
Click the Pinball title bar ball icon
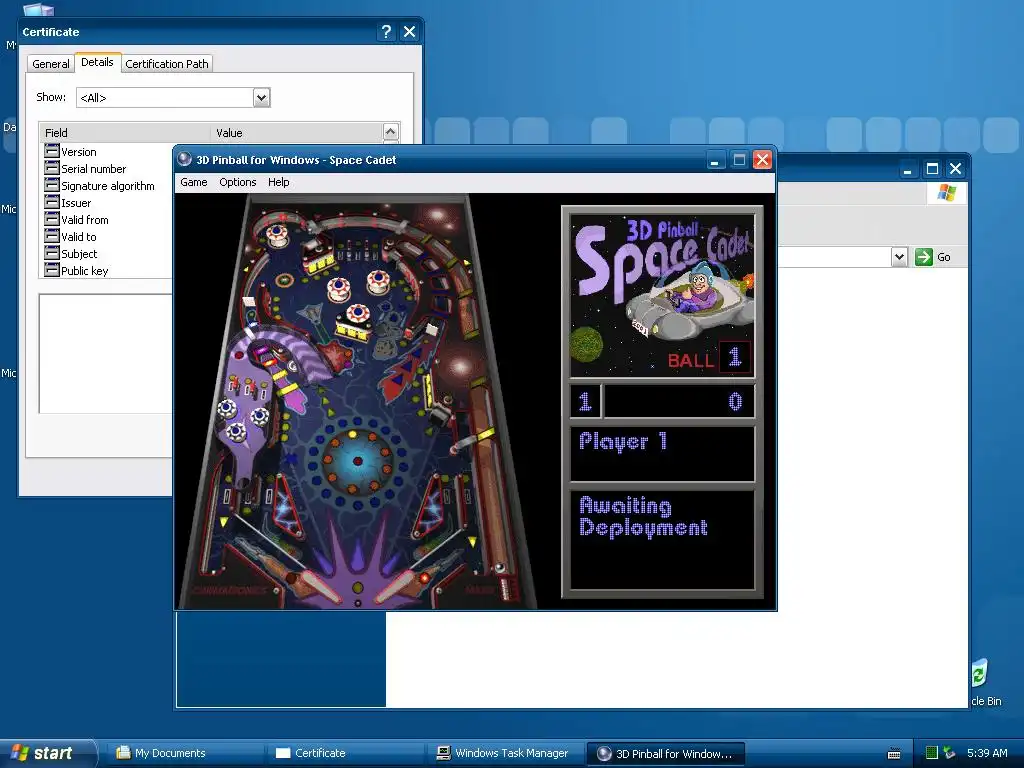pyautogui.click(x=185, y=159)
